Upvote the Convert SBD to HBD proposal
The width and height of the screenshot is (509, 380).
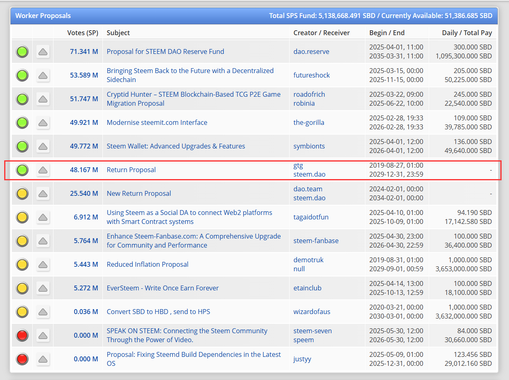43,312
